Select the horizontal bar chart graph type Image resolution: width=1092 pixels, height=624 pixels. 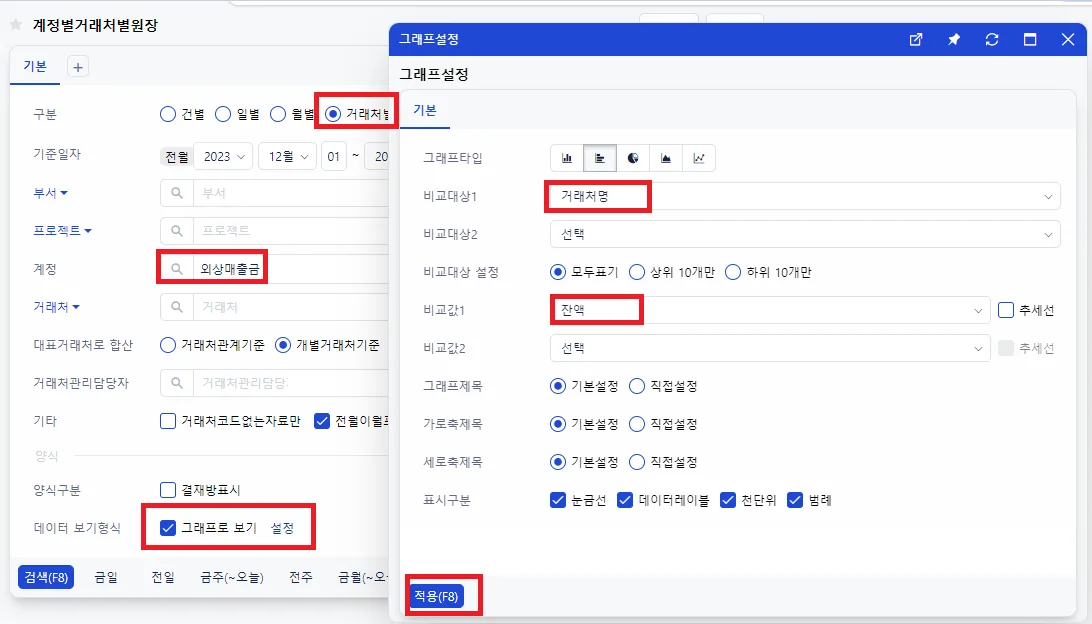click(x=600, y=158)
